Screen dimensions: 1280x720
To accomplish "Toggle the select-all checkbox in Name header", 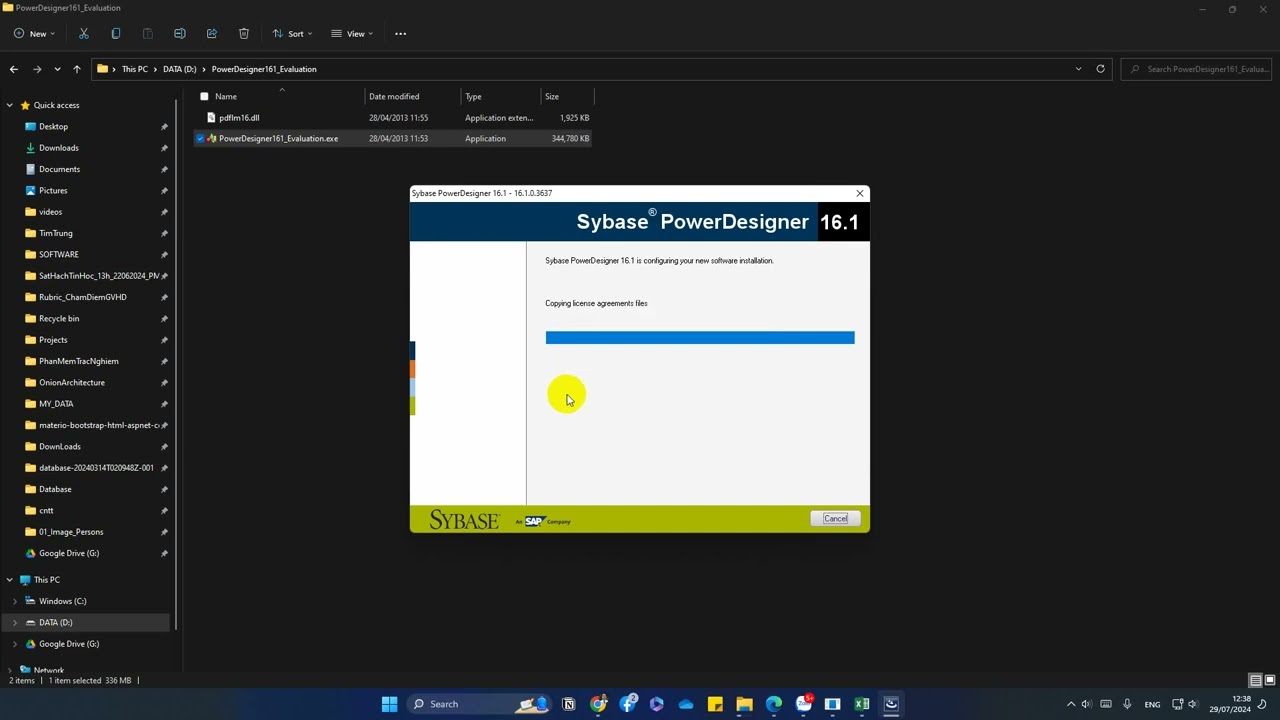I will tap(204, 97).
